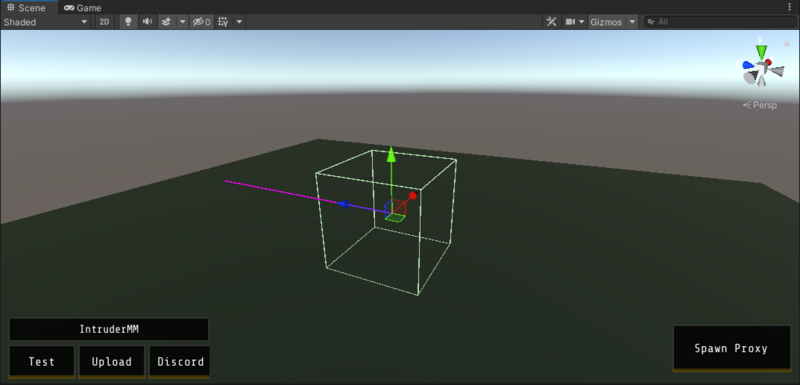This screenshot has width=800, height=385.
Task: Toggle hidden objects visibility with the eye icon
Action: pos(201,22)
